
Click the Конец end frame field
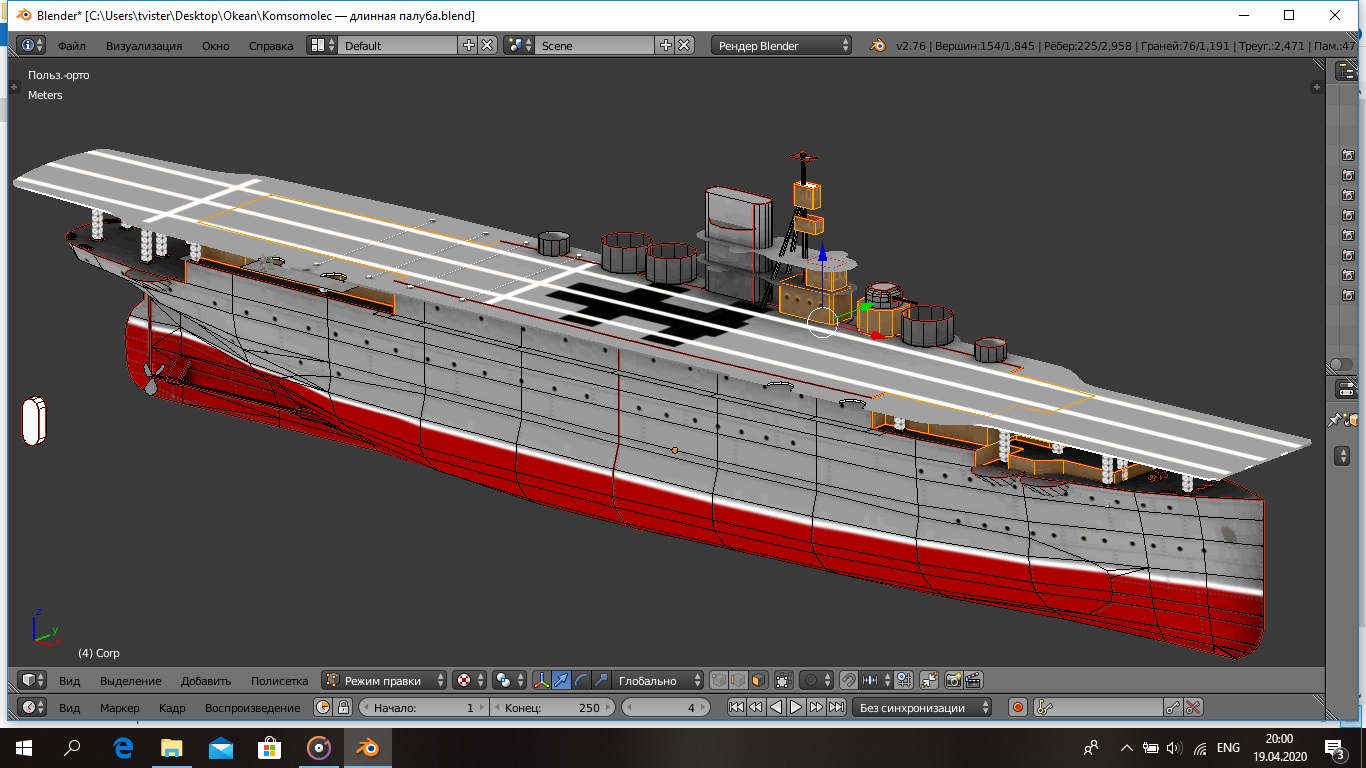551,708
